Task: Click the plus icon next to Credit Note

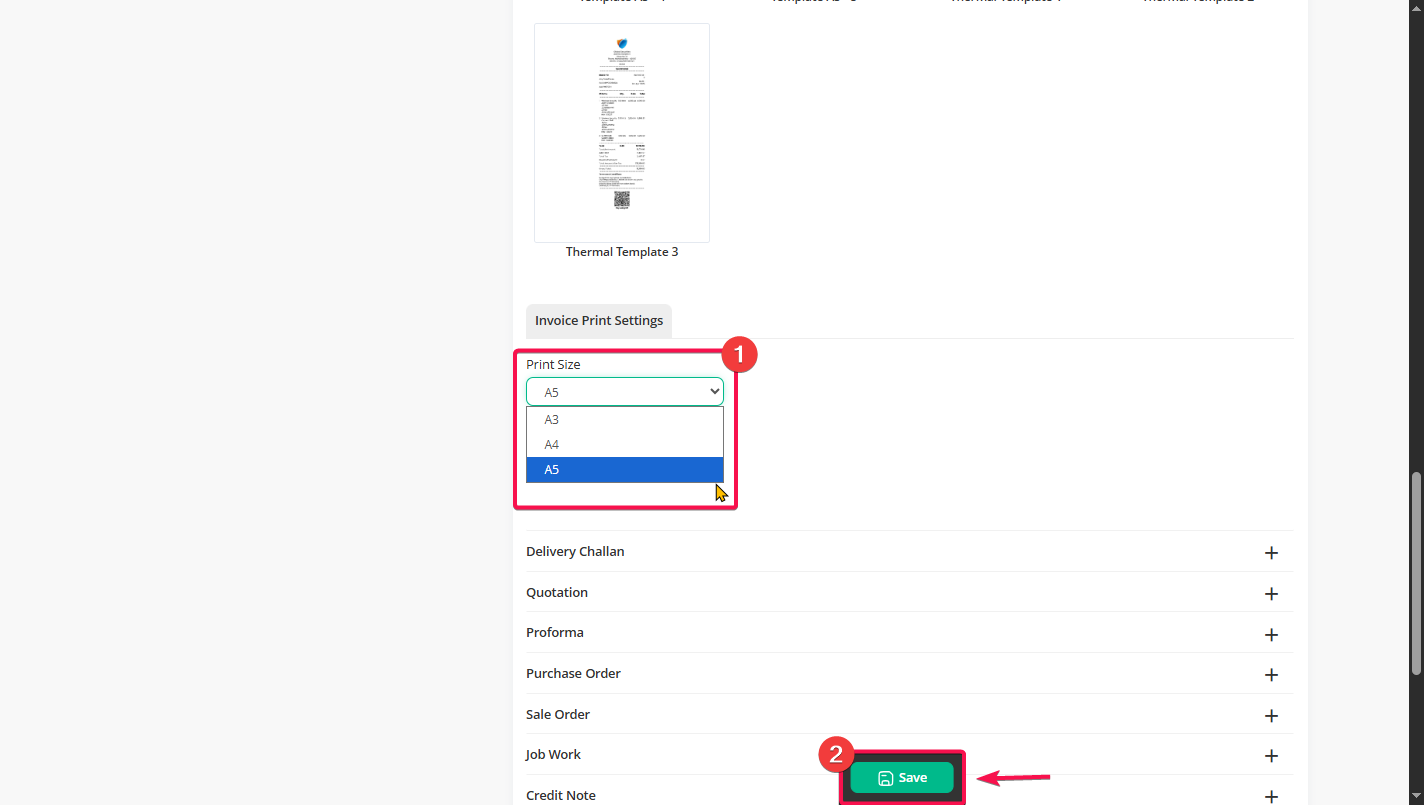Action: [1271, 797]
